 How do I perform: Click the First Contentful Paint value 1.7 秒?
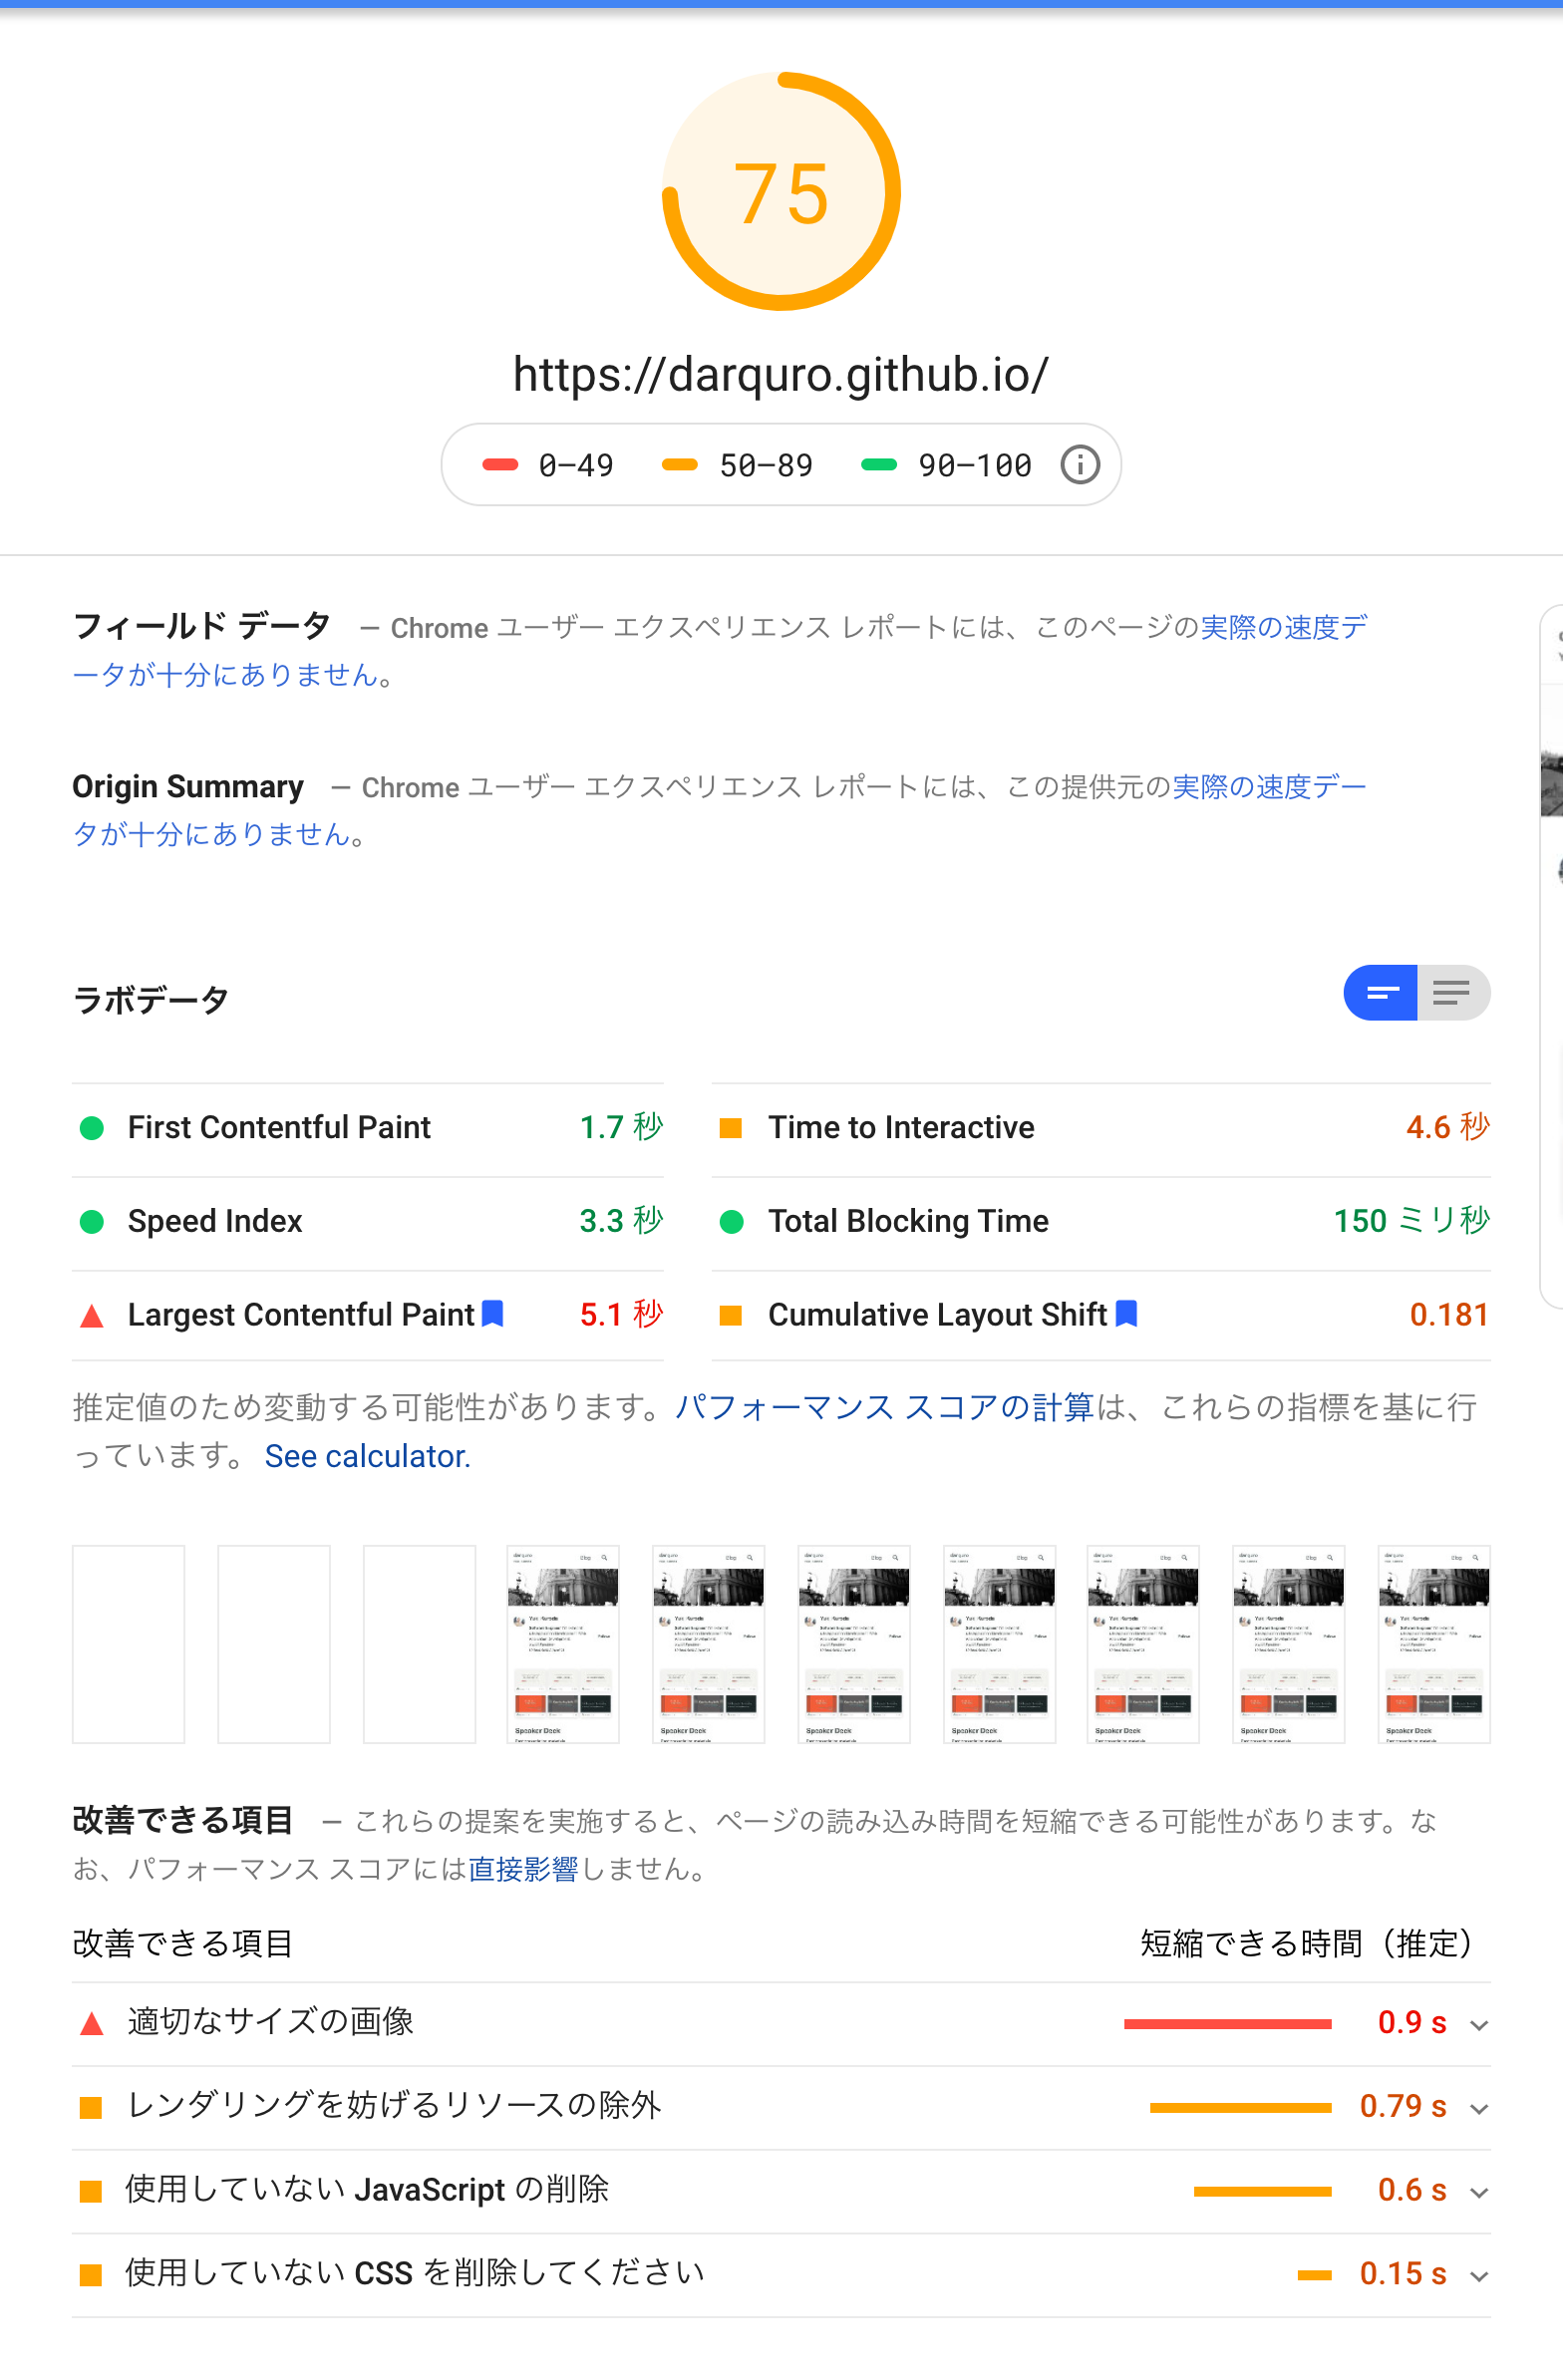621,1127
